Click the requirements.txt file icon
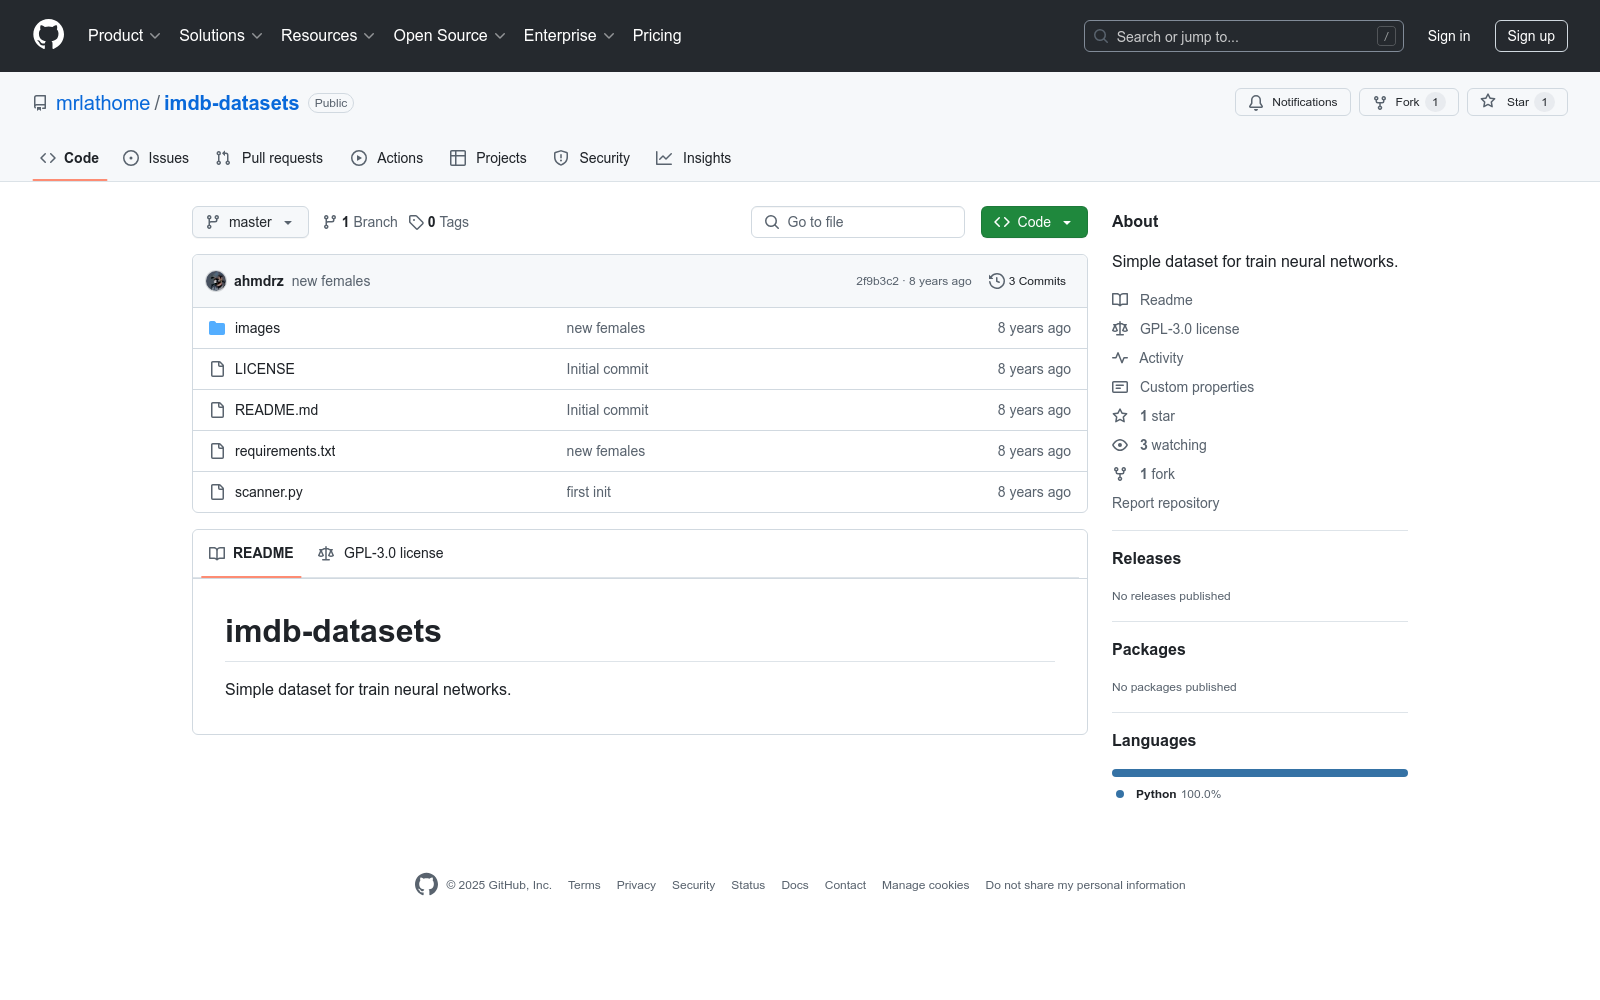Screen dimensions: 1600x1000 coord(217,451)
